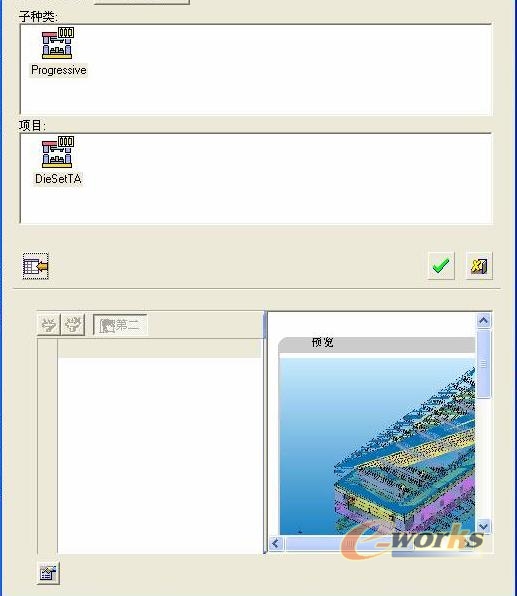
Task: Click the table's narrow row-header column
Action: coord(48,447)
